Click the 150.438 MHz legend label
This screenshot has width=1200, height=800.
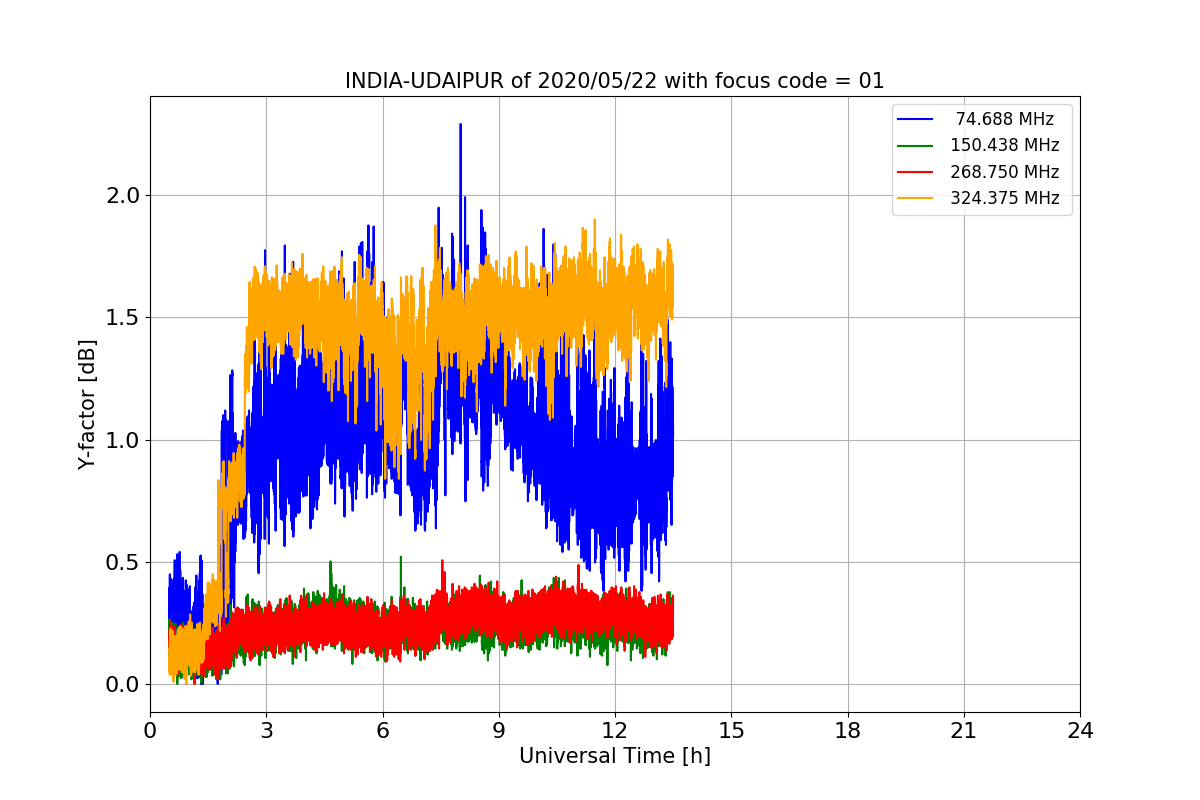tap(1004, 145)
